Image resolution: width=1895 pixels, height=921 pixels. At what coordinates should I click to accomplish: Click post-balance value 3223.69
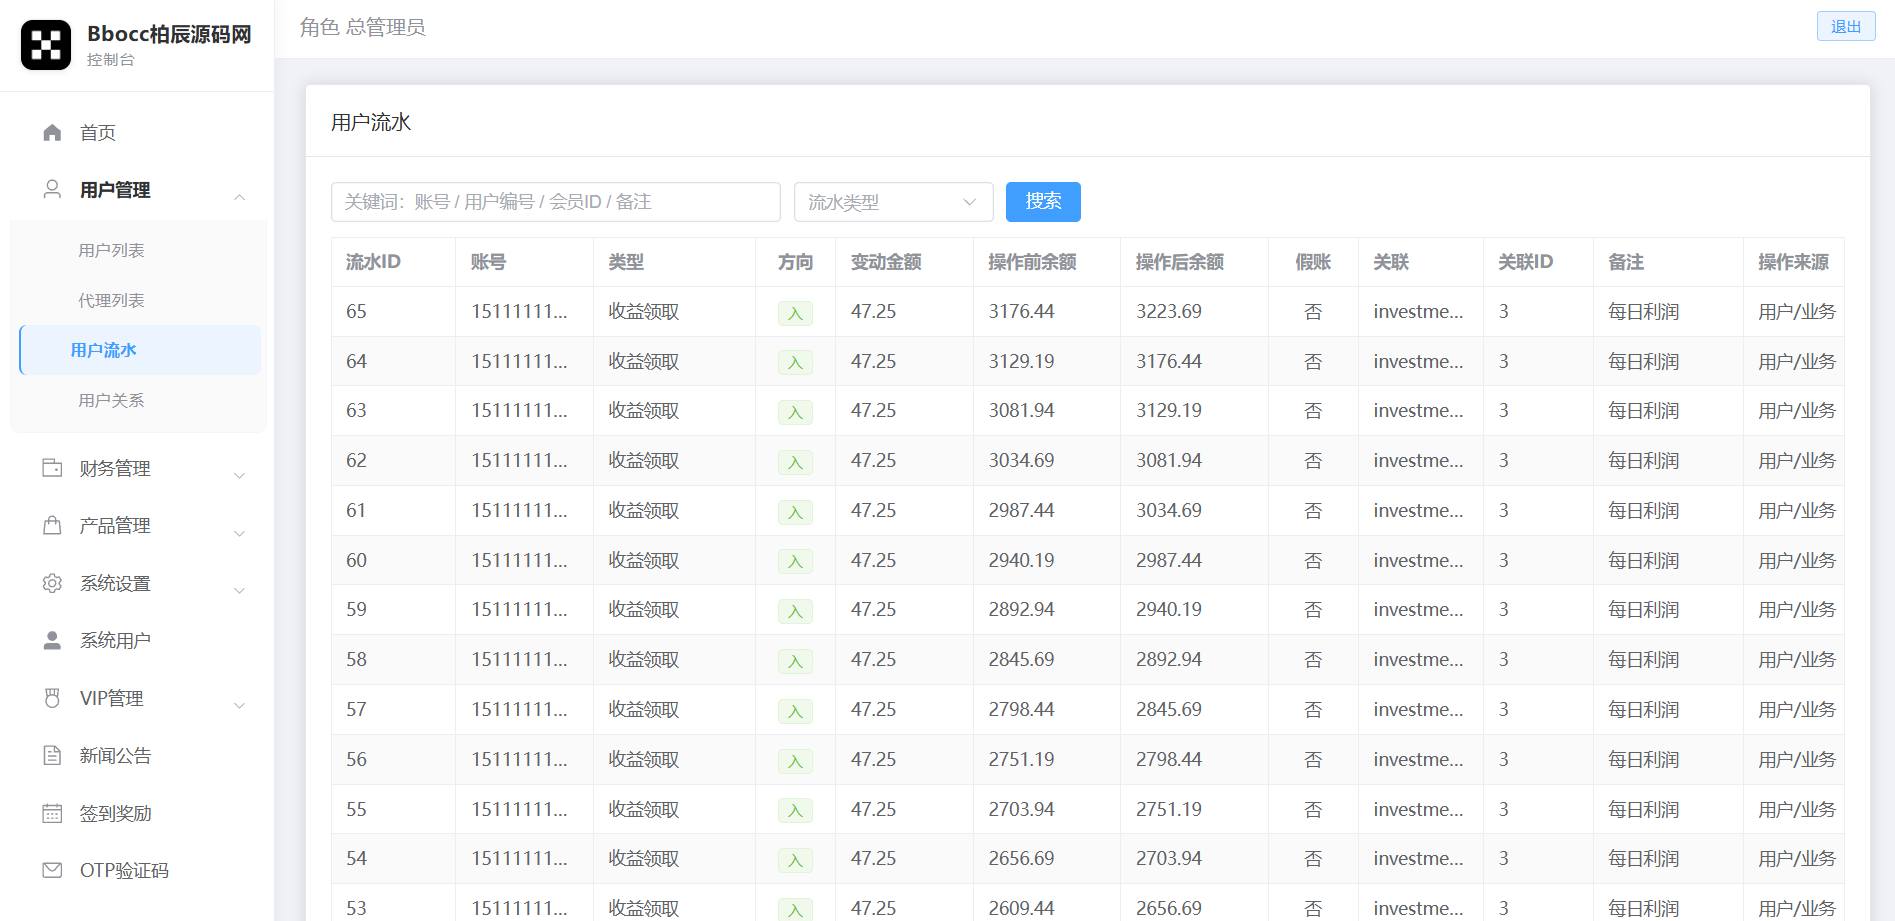click(x=1169, y=311)
